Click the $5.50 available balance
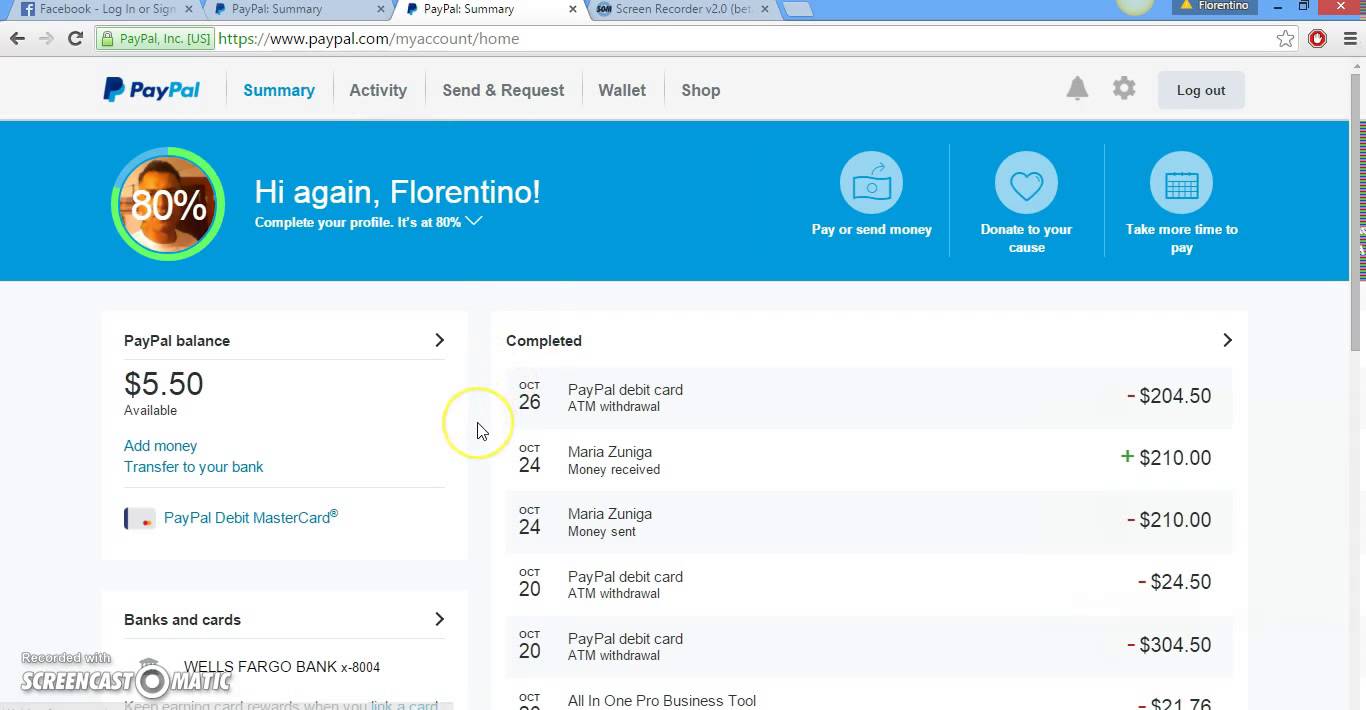1366x710 pixels. point(164,384)
